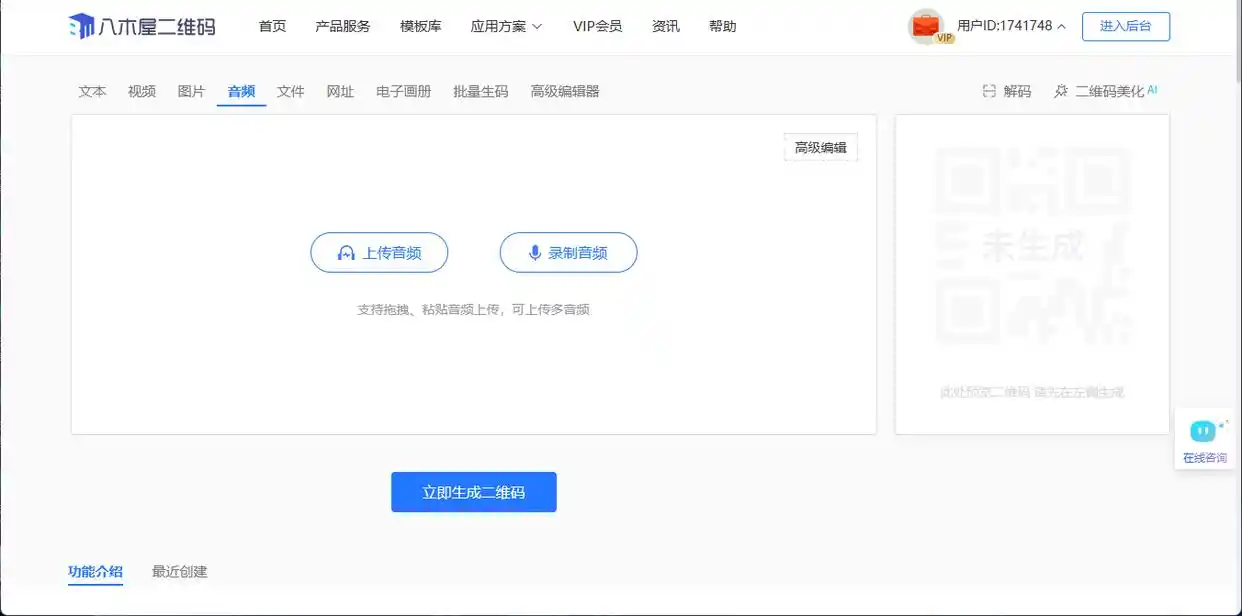This screenshot has width=1242, height=616.
Task: Click the 未生成 QR code preview
Action: pos(1033,247)
